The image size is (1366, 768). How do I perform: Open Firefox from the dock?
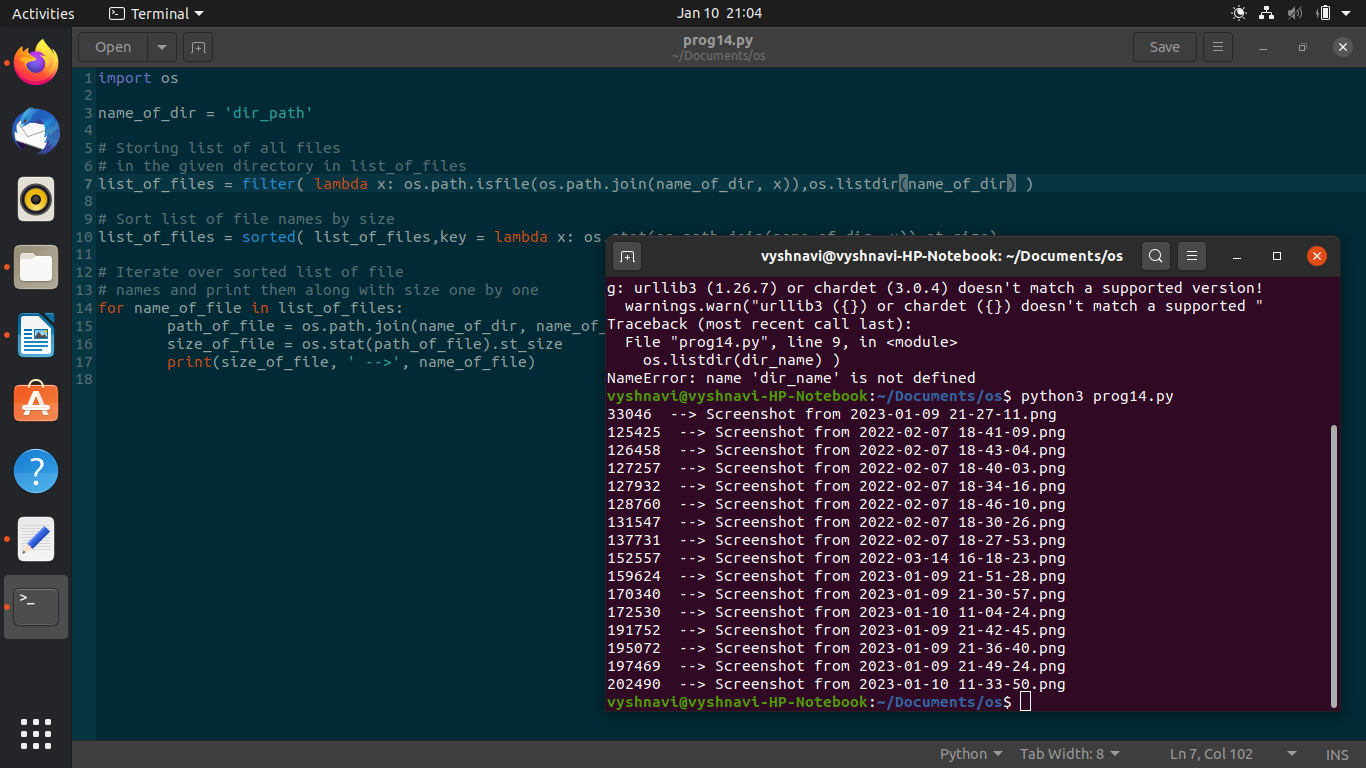click(x=36, y=63)
